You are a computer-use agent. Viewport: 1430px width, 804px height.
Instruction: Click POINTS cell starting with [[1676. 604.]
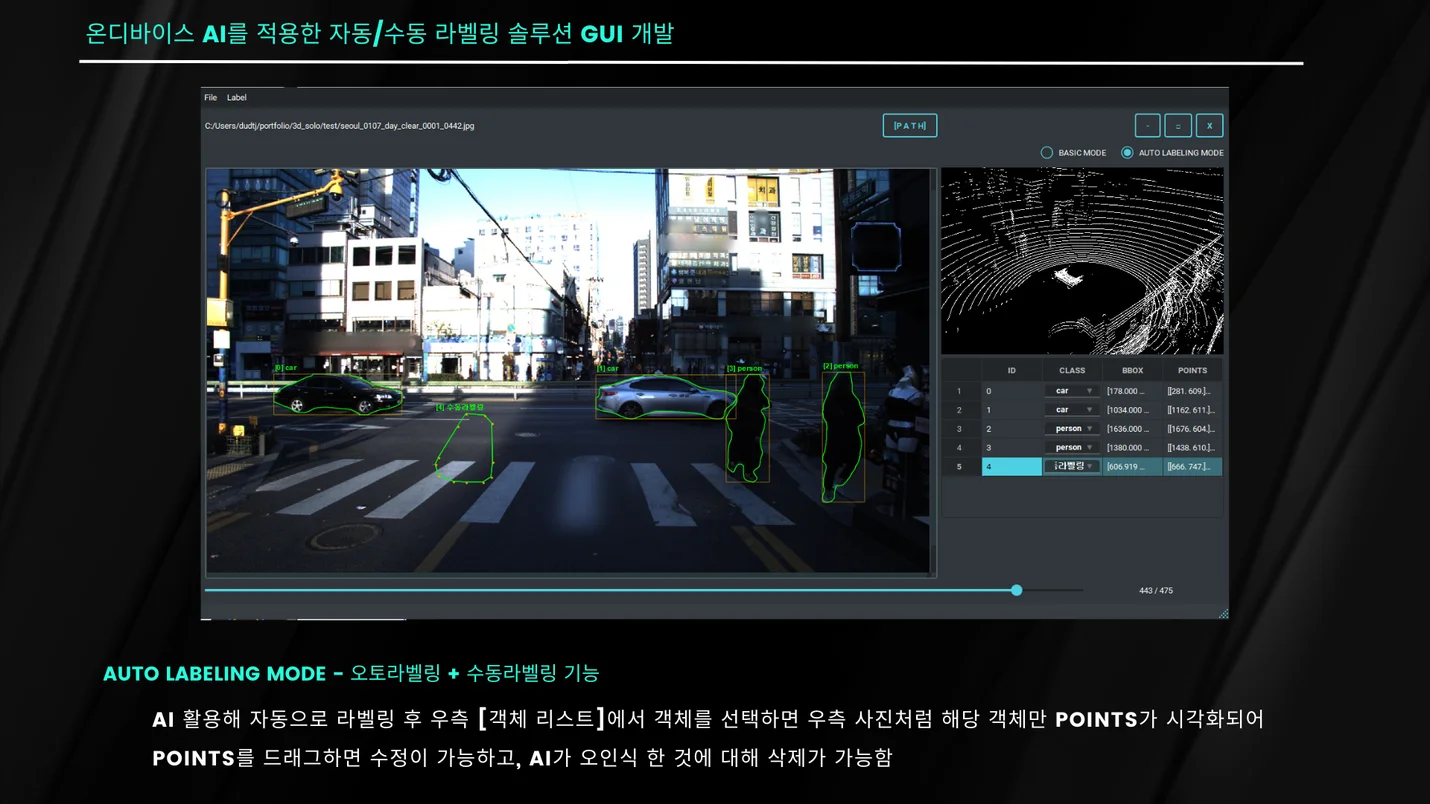(1192, 429)
